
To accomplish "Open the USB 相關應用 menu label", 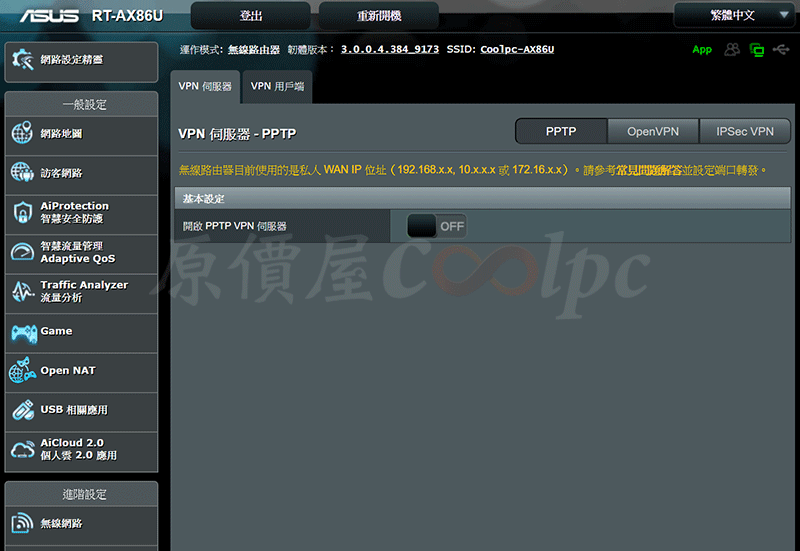I will [74, 410].
